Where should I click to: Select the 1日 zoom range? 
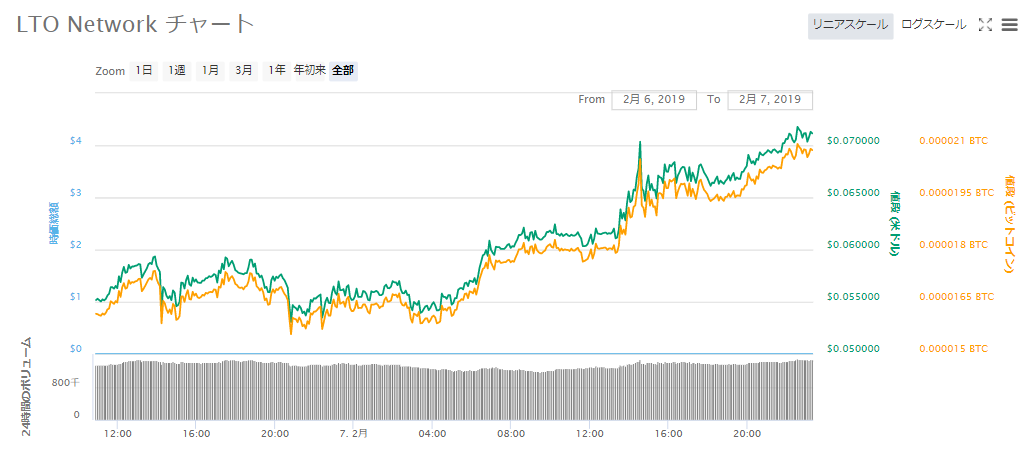coord(144,71)
